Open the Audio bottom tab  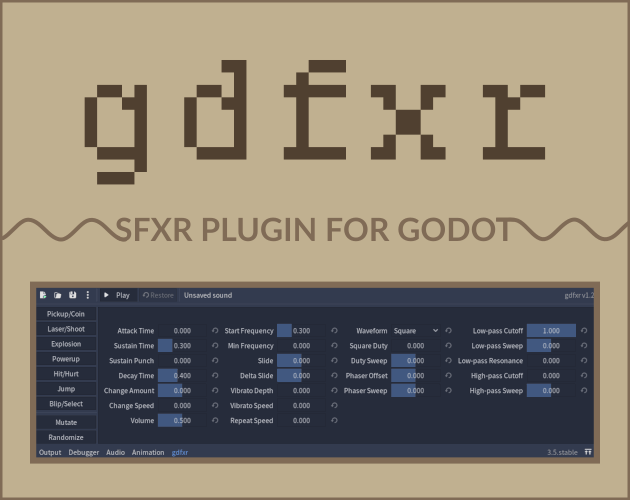(x=115, y=452)
